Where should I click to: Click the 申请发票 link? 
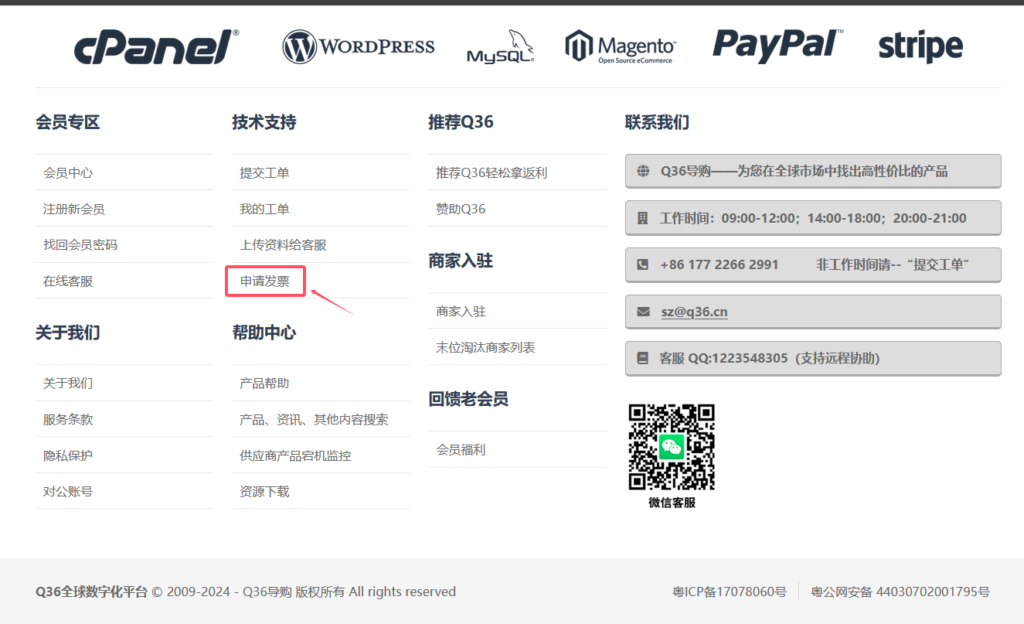pyautogui.click(x=264, y=281)
